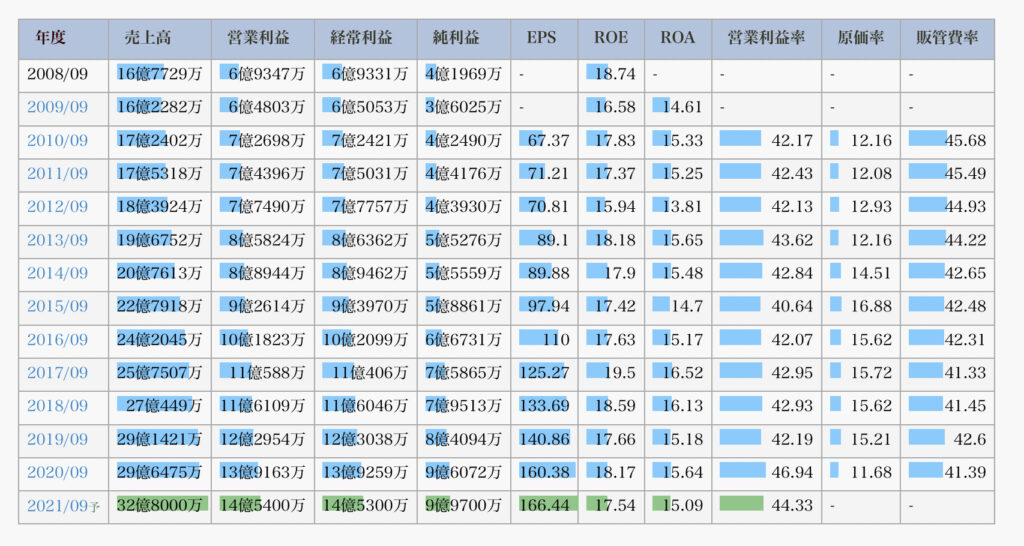The image size is (1024, 546).
Task: Select operating profit 6億4803万
Action: click(267, 107)
